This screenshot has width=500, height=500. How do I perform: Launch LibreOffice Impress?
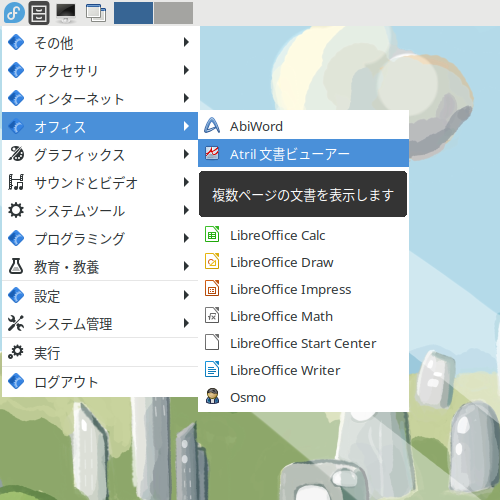(303, 289)
